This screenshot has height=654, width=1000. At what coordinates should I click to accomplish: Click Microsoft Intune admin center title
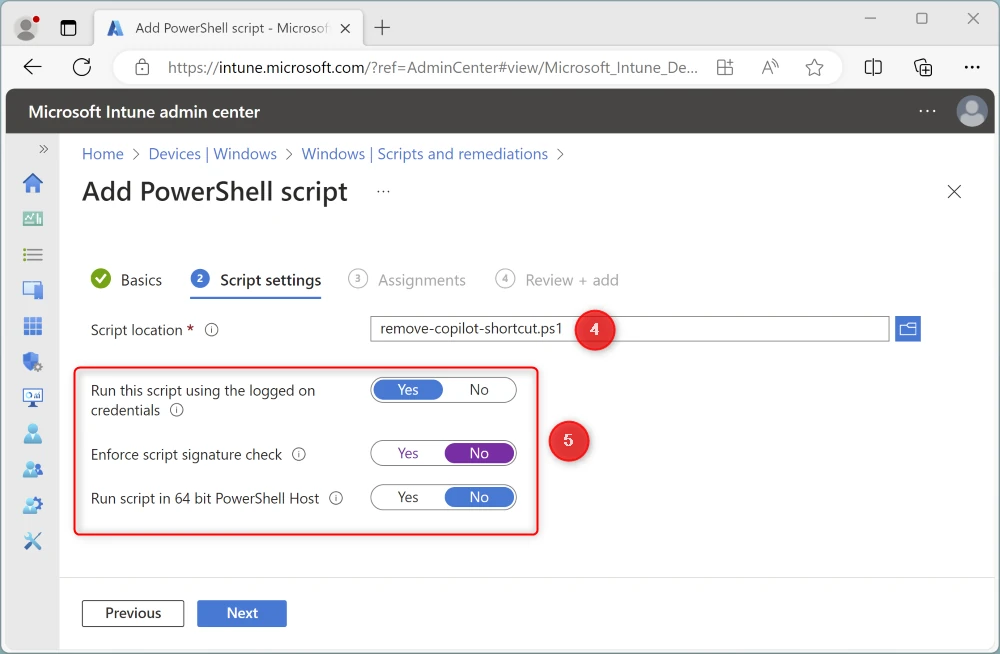tap(144, 112)
